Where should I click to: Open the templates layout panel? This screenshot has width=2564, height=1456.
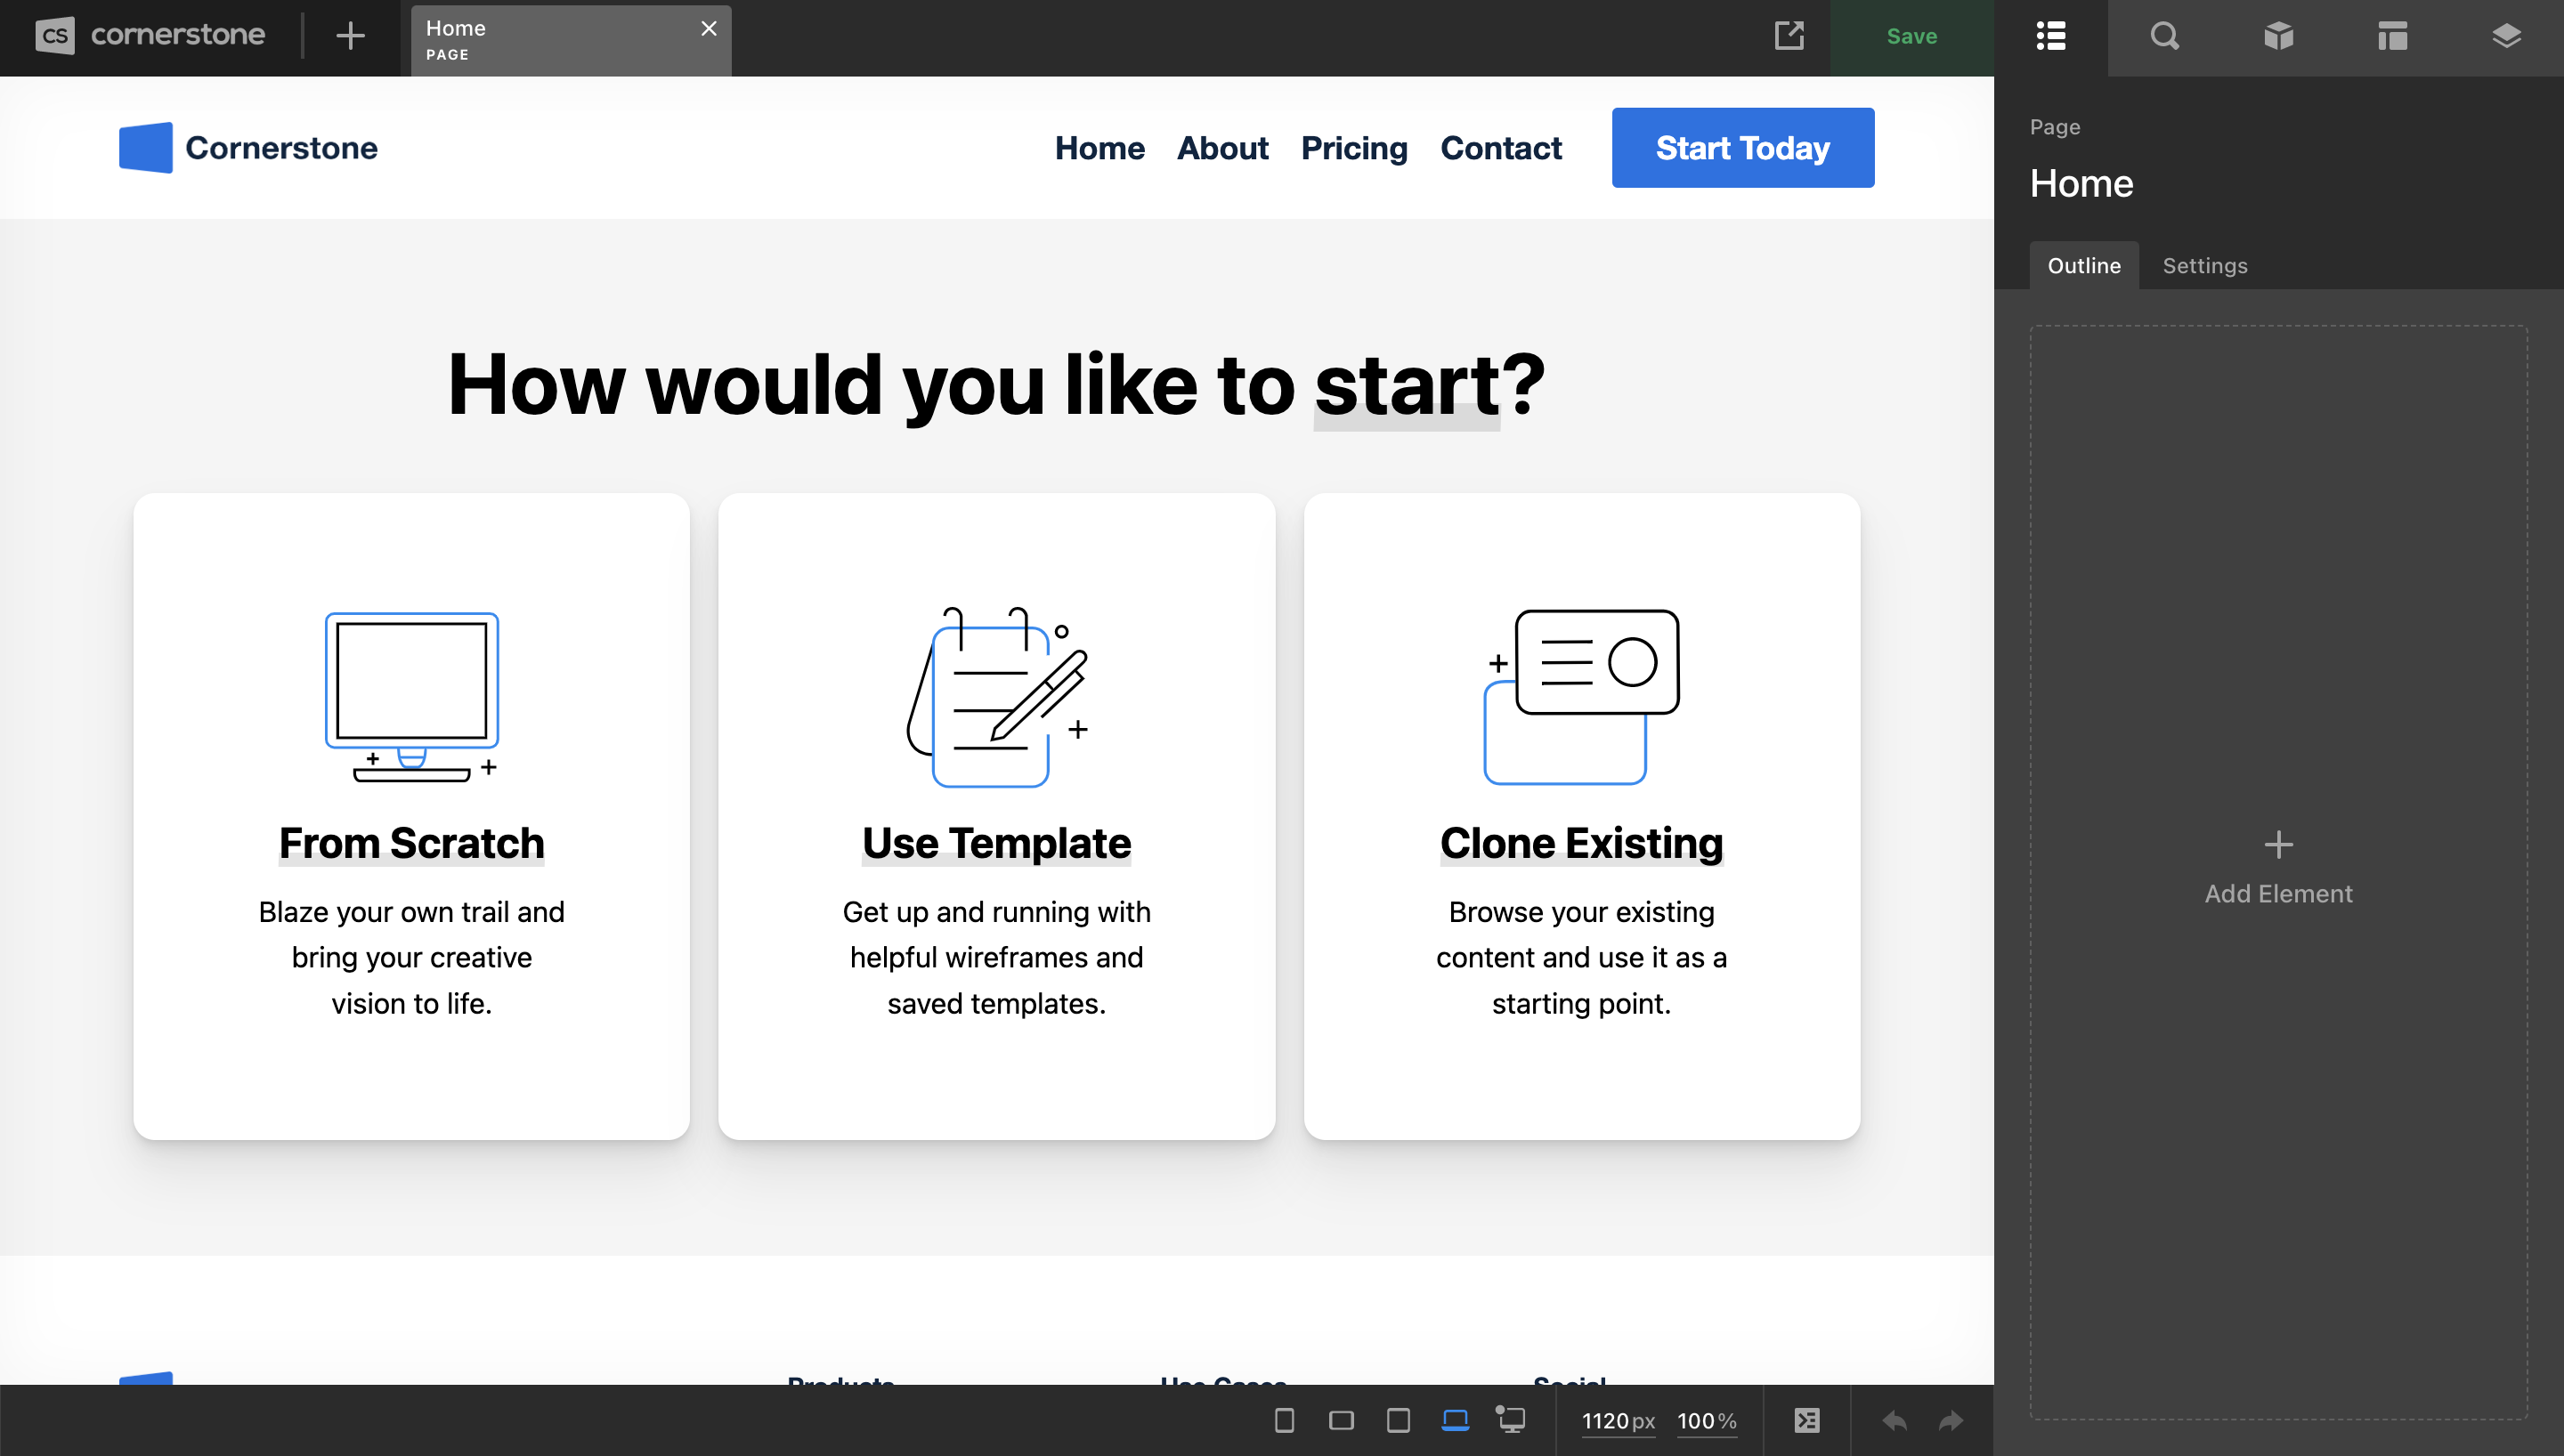click(2392, 37)
